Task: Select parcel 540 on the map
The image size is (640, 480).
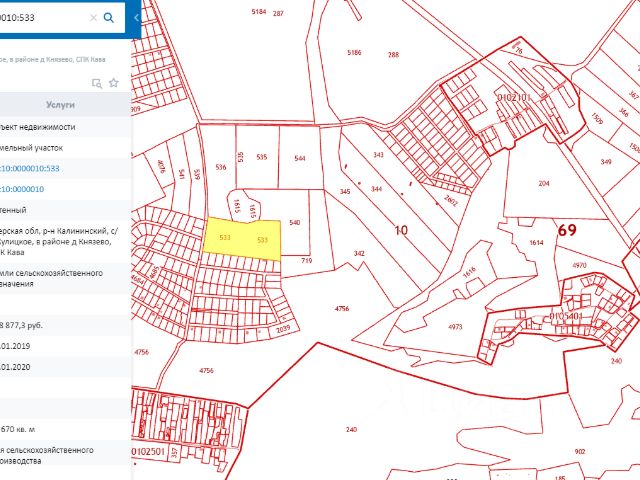Action: point(295,222)
